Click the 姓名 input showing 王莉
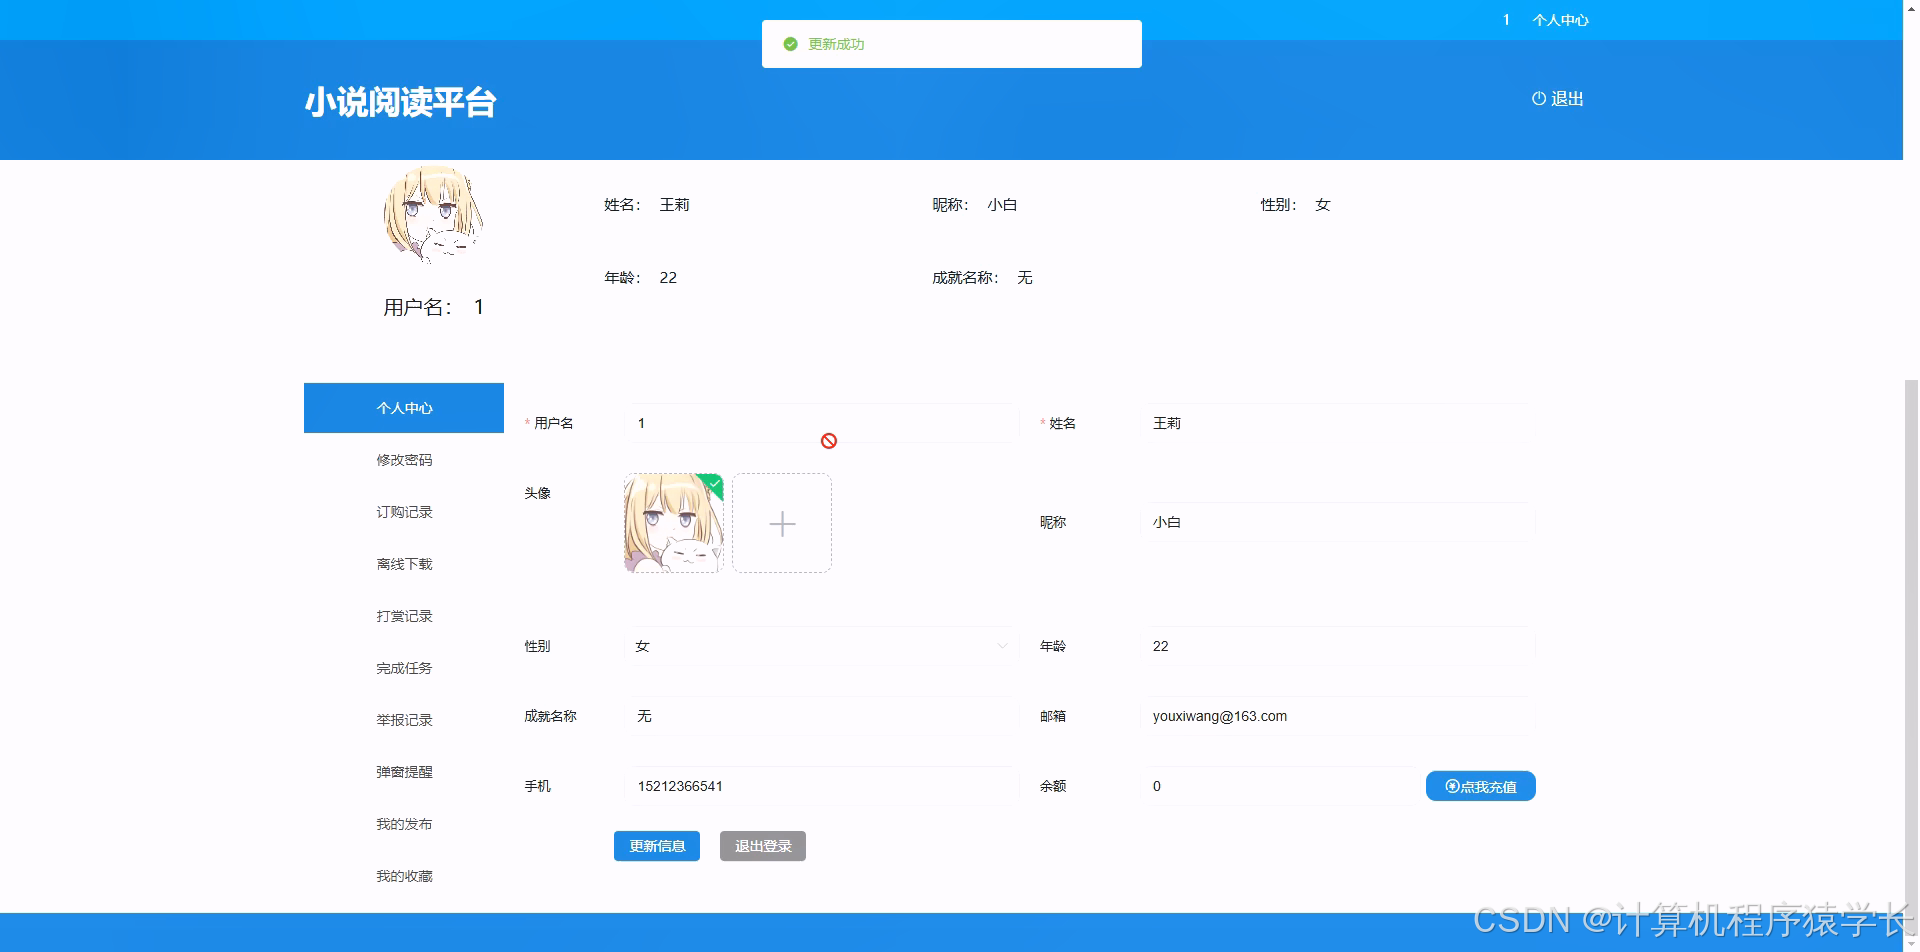This screenshot has width=1920, height=952. [1338, 423]
